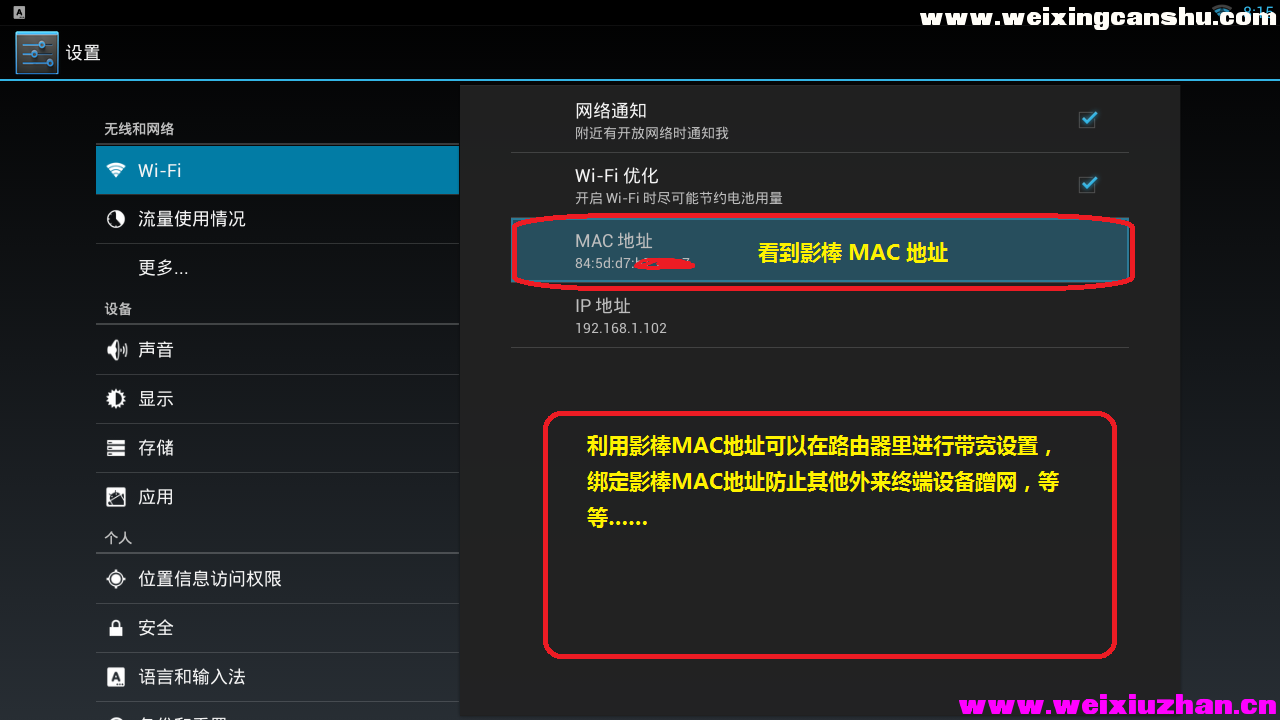Viewport: 1280px width, 720px height.
Task: Open data usage via its circle icon
Action: pos(116,219)
